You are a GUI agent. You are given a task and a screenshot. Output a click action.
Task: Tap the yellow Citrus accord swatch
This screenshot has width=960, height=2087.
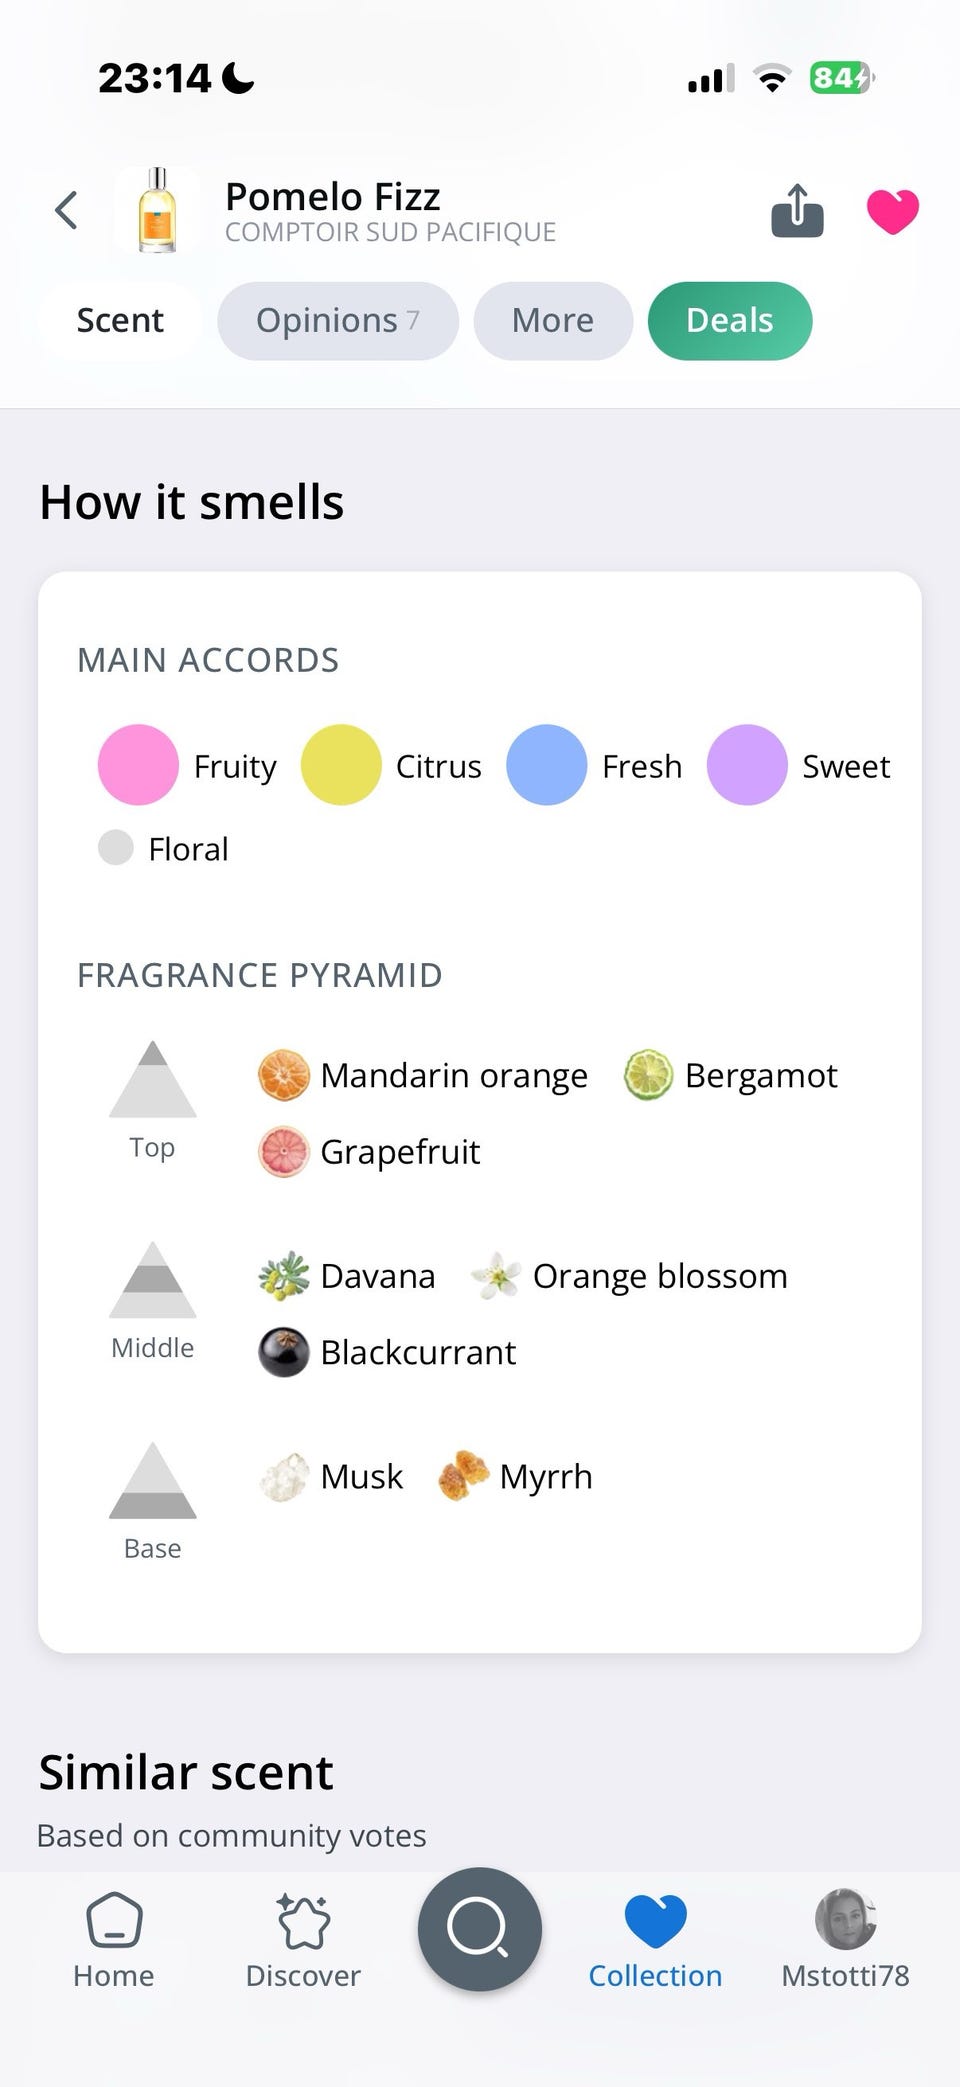pyautogui.click(x=341, y=765)
